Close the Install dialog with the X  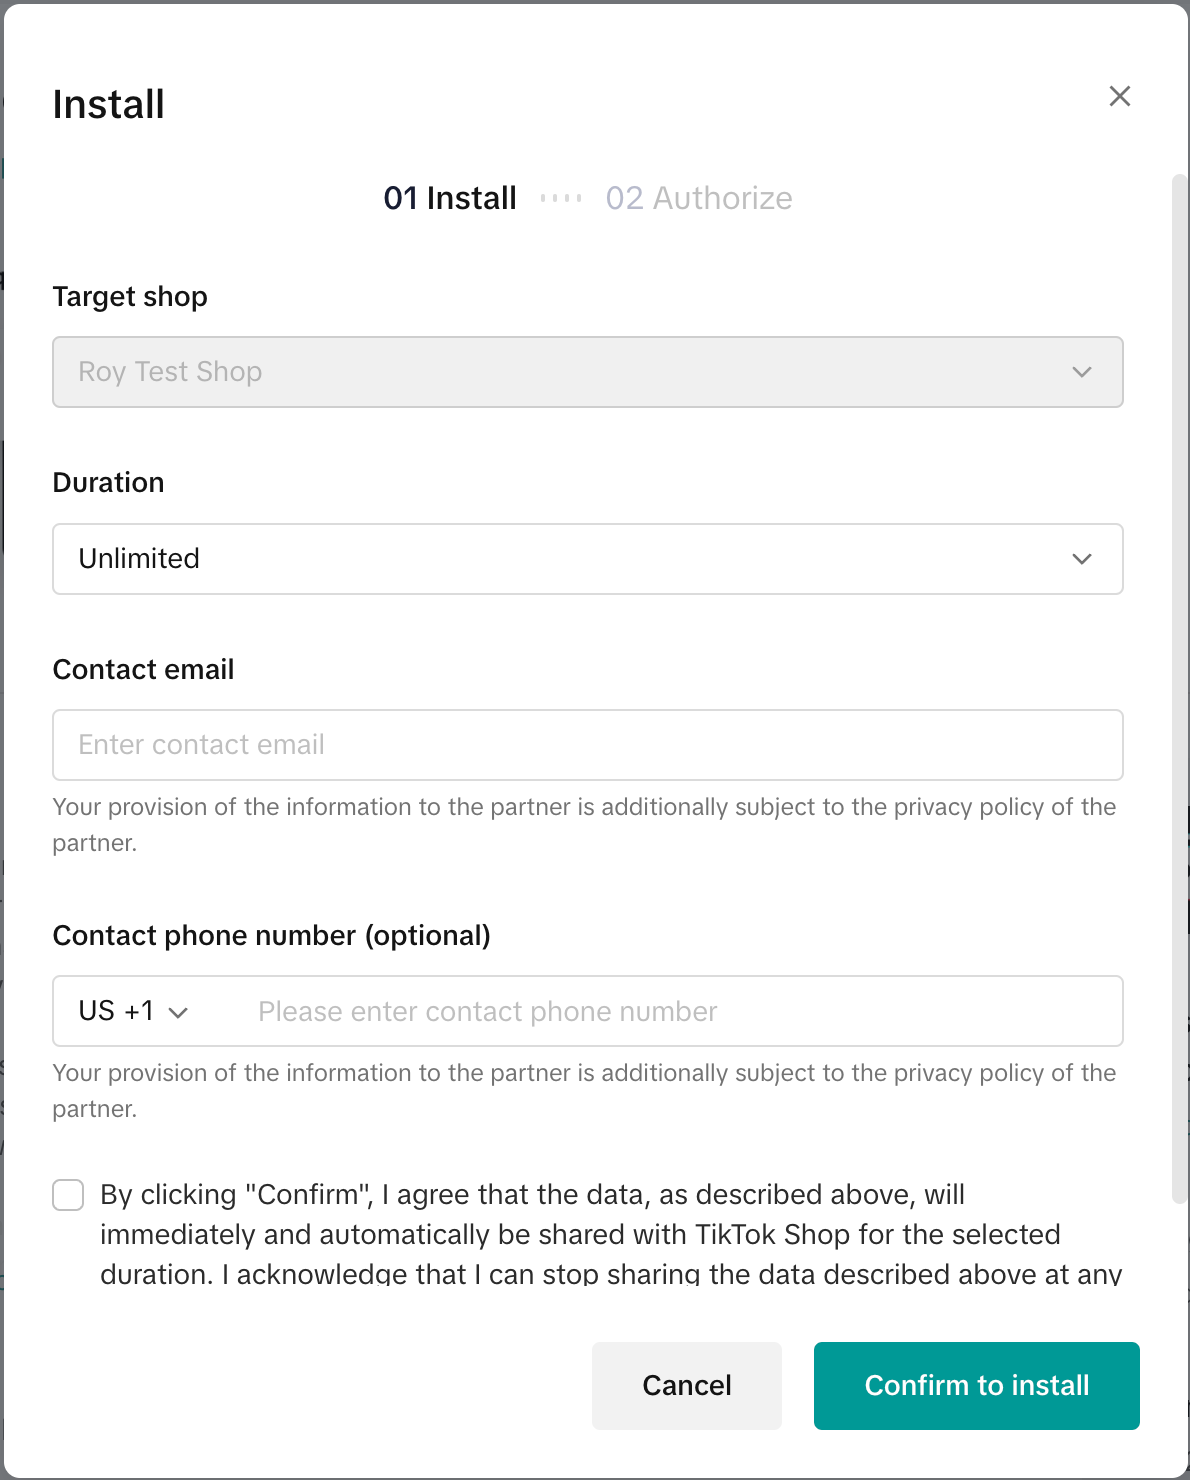tap(1119, 96)
